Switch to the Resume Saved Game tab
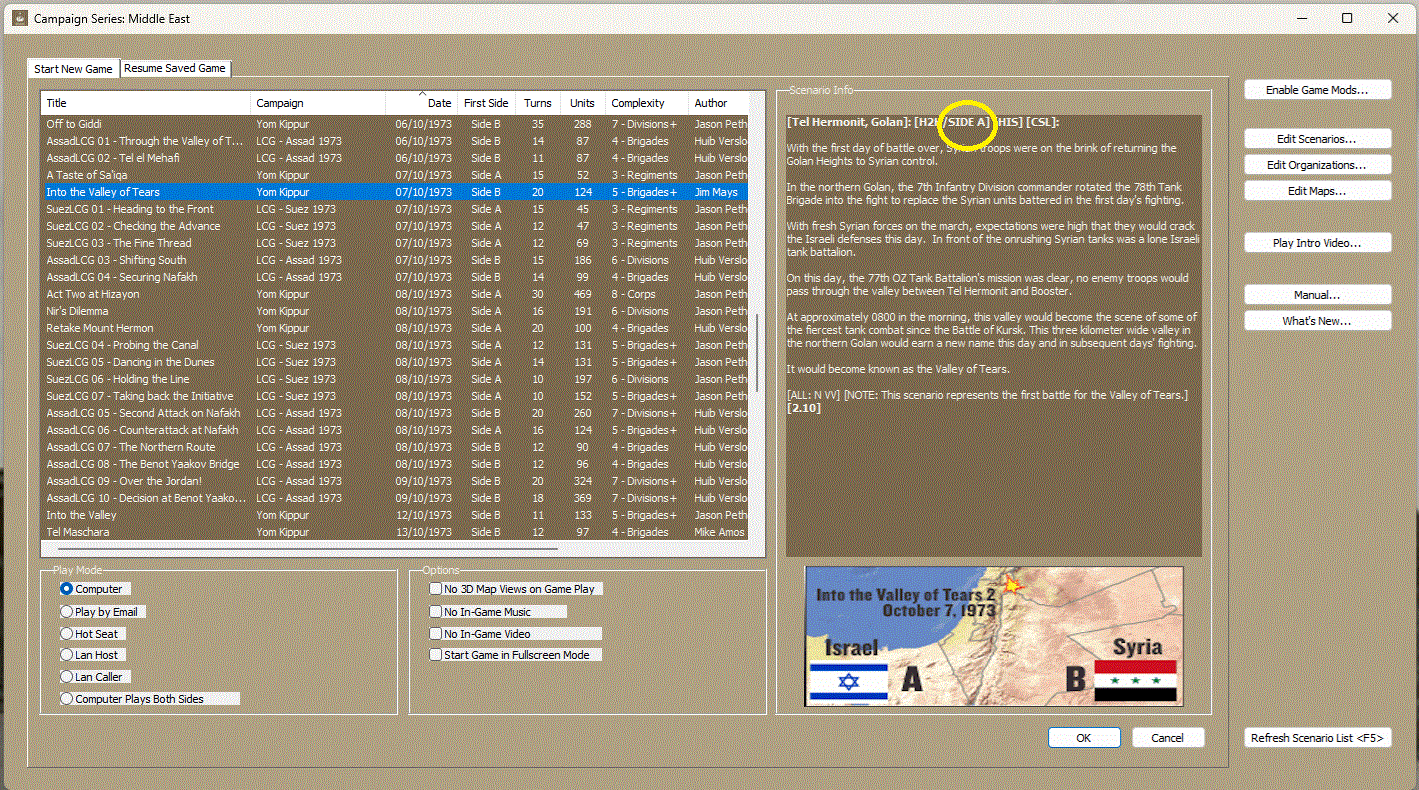Image resolution: width=1419 pixels, height=790 pixels. [x=175, y=68]
